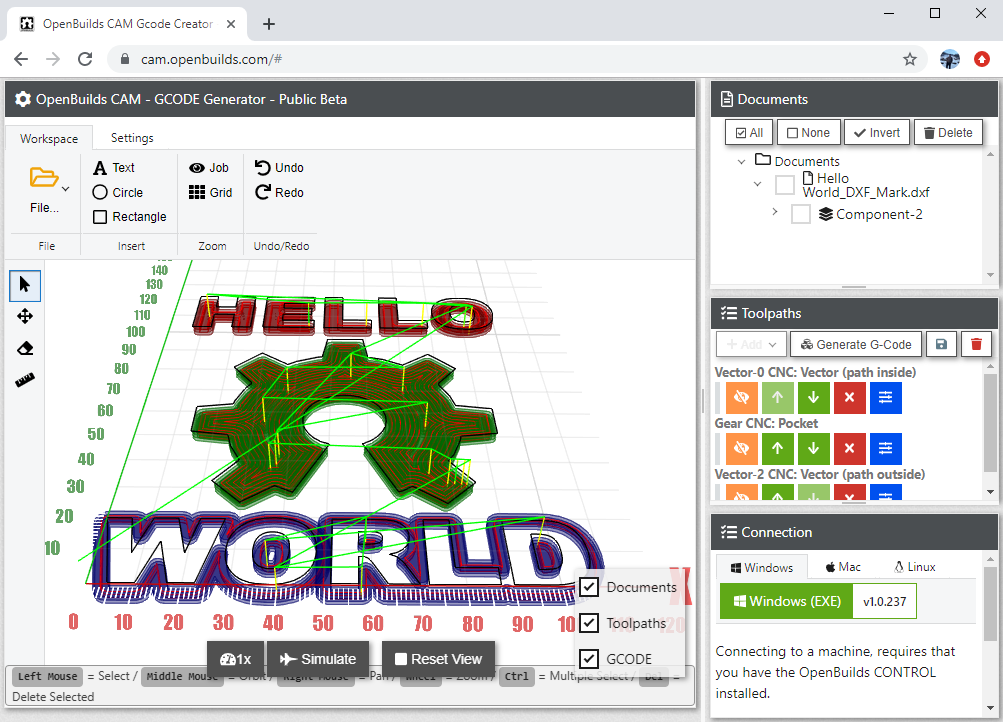Delete all toolpaths with red trash icon
This screenshot has width=1003, height=722.
point(976,344)
